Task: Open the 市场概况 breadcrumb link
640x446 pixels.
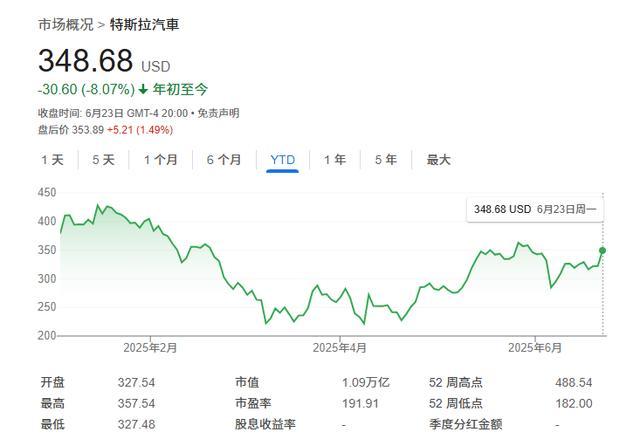Action: pyautogui.click(x=66, y=24)
